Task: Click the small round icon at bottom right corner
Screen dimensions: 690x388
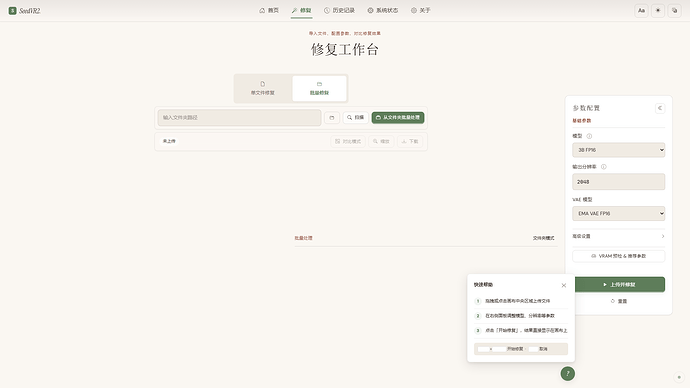Action: tap(679, 377)
